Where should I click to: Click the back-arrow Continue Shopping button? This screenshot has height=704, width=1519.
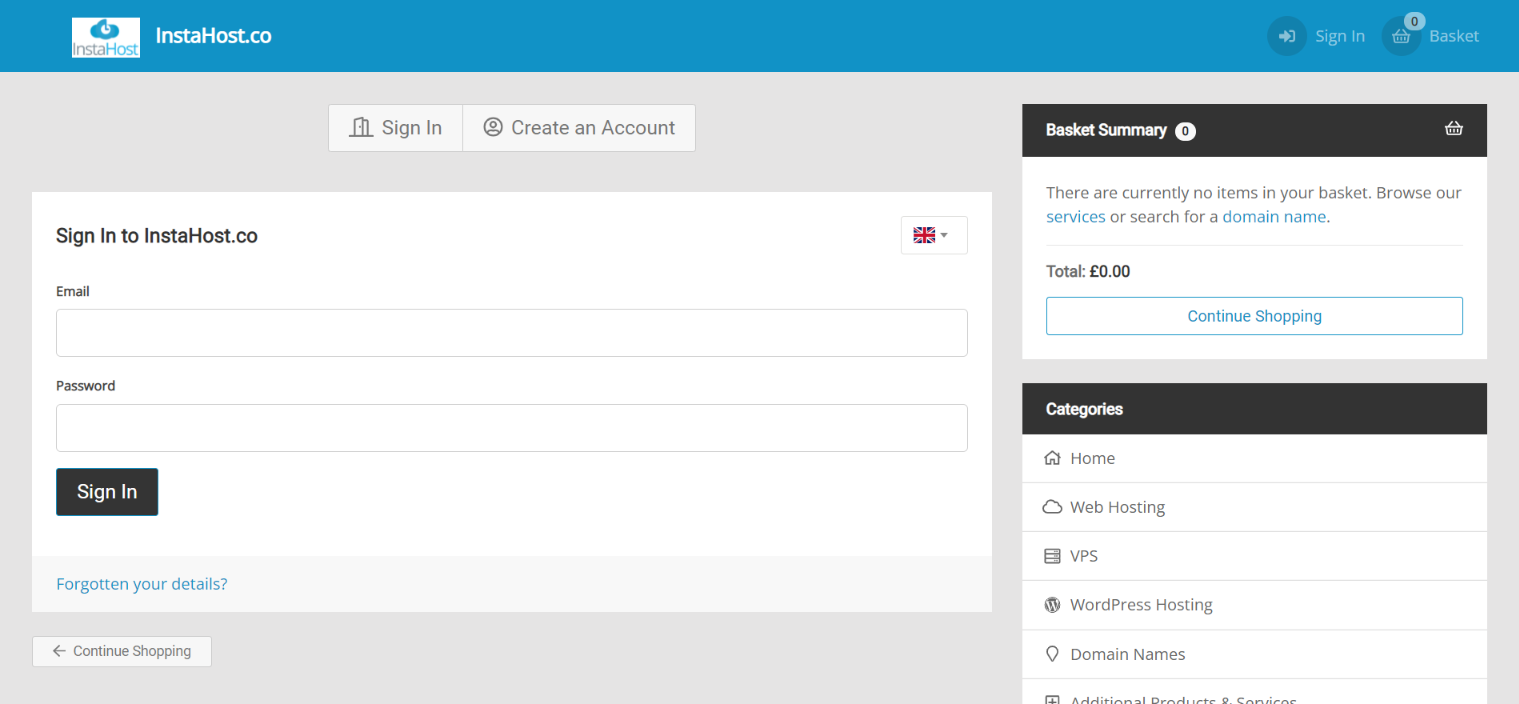(122, 651)
